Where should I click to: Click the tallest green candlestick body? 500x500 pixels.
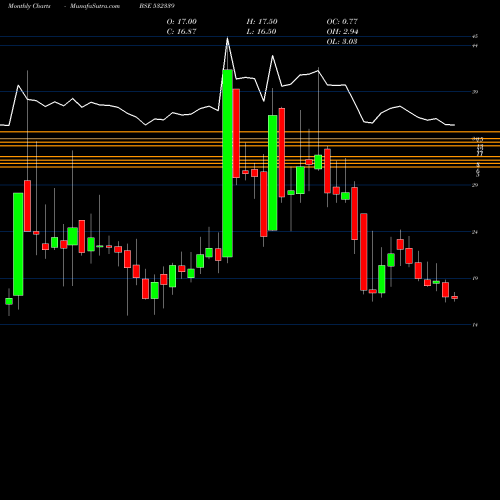(x=228, y=163)
